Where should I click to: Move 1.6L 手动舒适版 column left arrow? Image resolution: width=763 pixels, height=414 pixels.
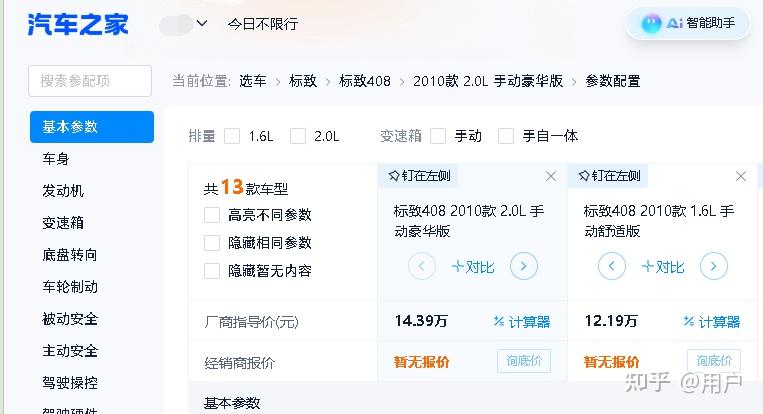[x=612, y=266]
